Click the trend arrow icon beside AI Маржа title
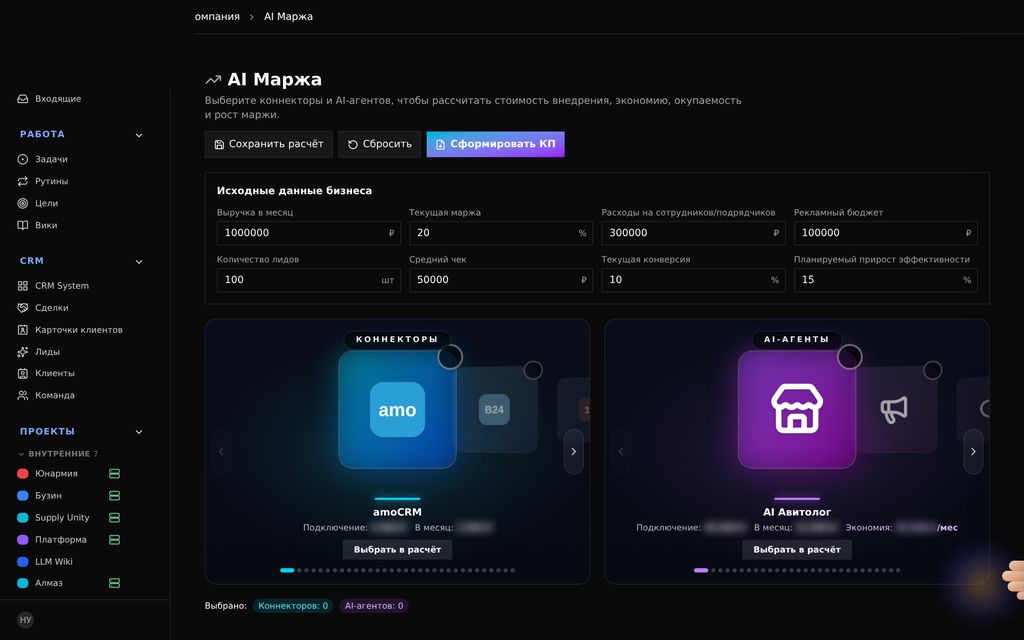1024x640 pixels. coord(213,80)
